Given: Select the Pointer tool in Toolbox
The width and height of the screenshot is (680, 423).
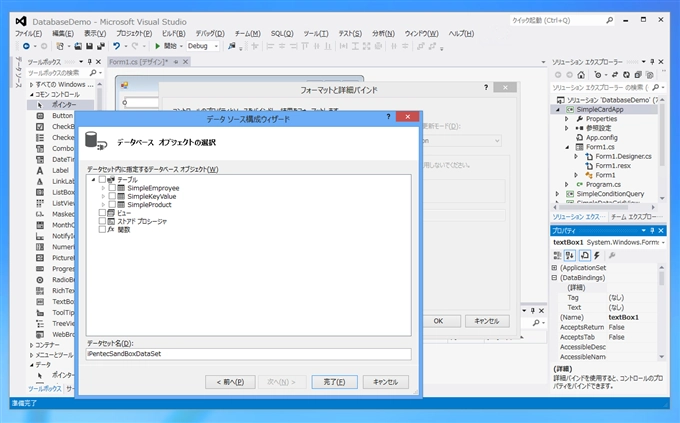Looking at the screenshot, I should click(x=60, y=105).
